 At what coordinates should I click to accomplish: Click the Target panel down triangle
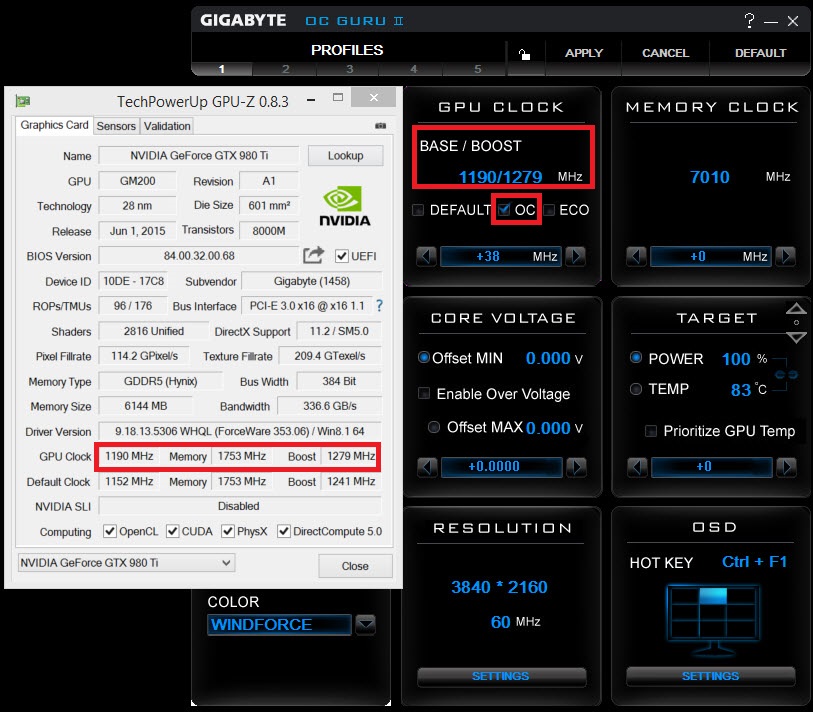pos(796,337)
